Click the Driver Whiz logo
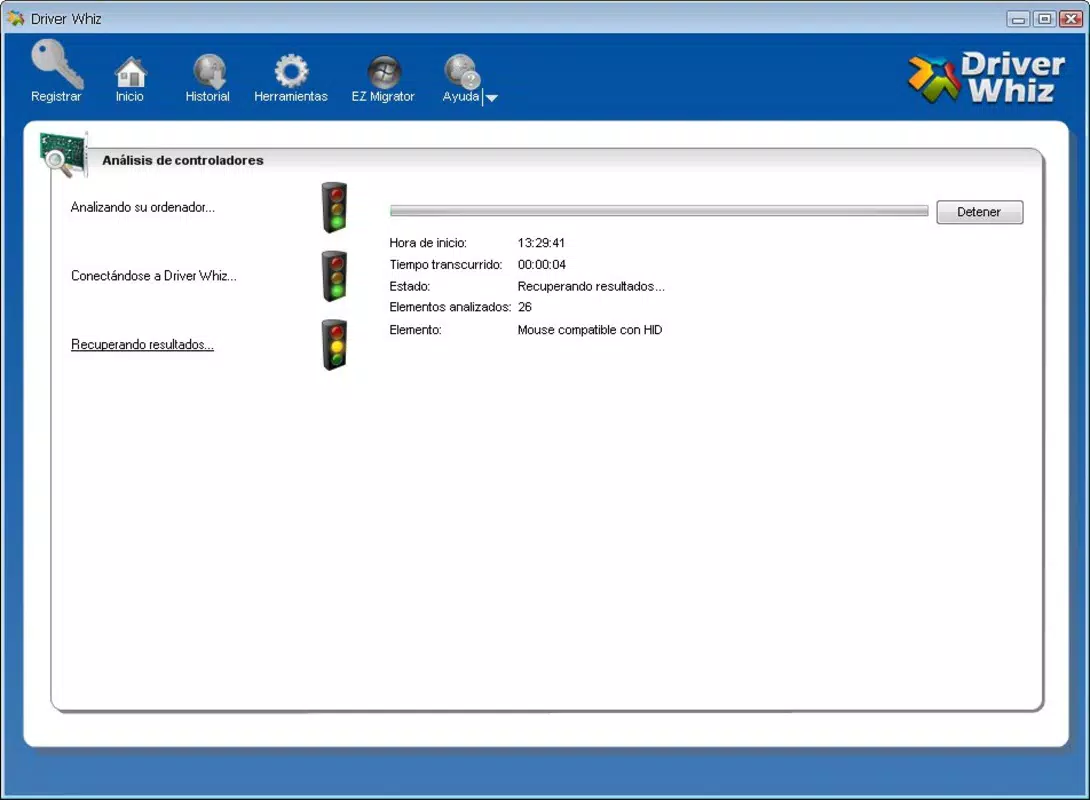The height and width of the screenshot is (800, 1090). coord(986,77)
